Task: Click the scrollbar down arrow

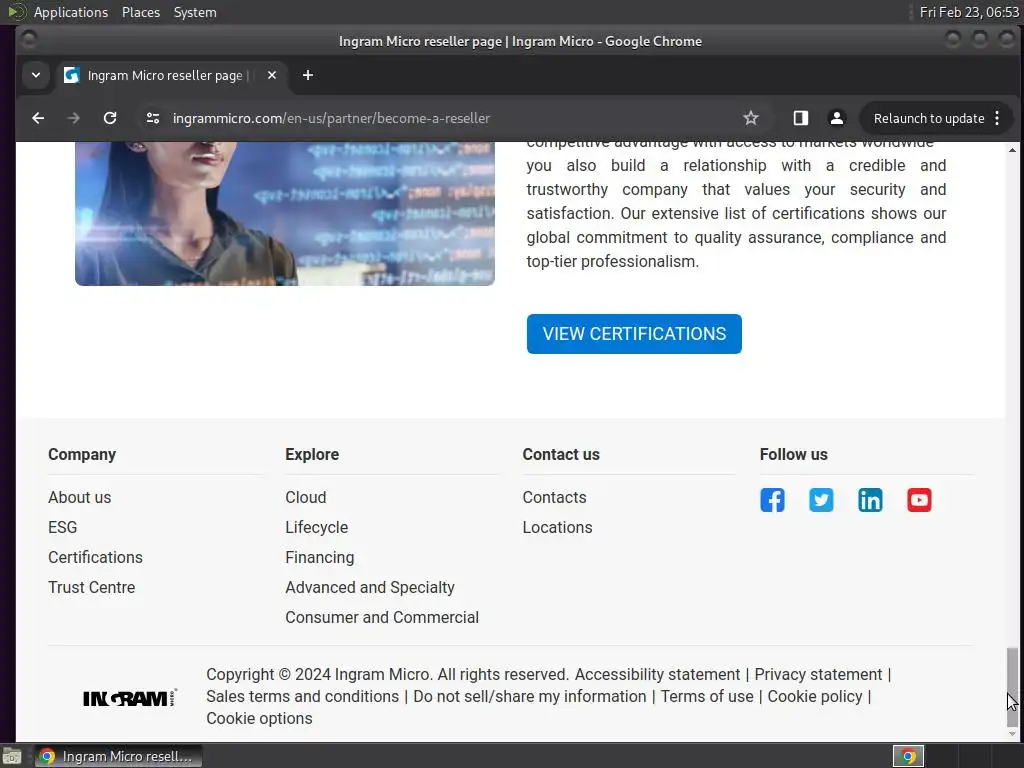Action: point(1012,734)
